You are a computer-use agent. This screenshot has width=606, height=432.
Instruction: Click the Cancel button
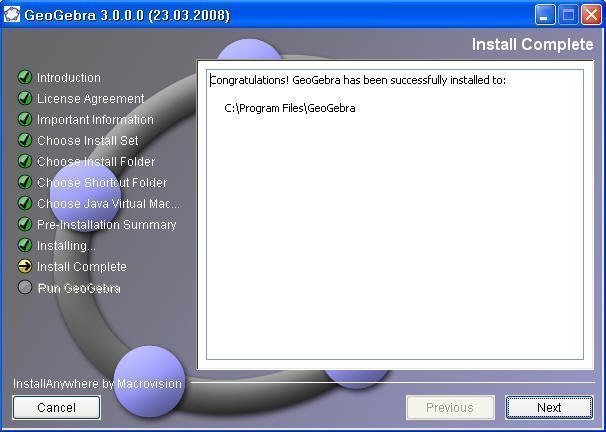[x=56, y=407]
